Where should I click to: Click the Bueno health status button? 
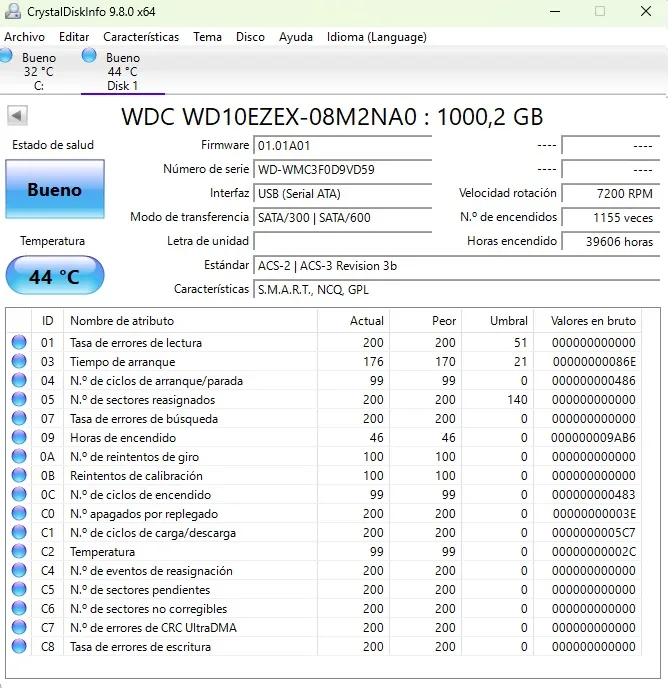55,189
